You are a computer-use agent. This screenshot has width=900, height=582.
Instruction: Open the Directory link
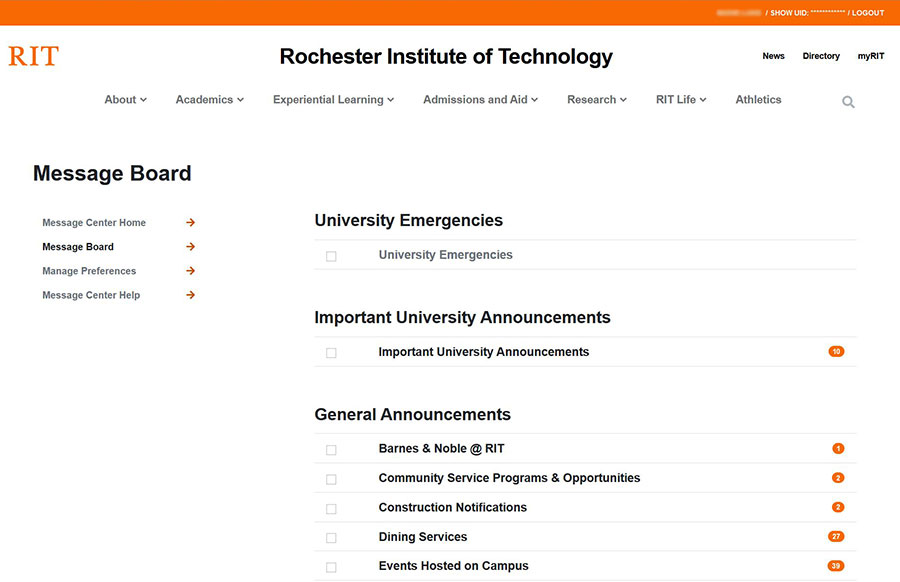(x=821, y=56)
